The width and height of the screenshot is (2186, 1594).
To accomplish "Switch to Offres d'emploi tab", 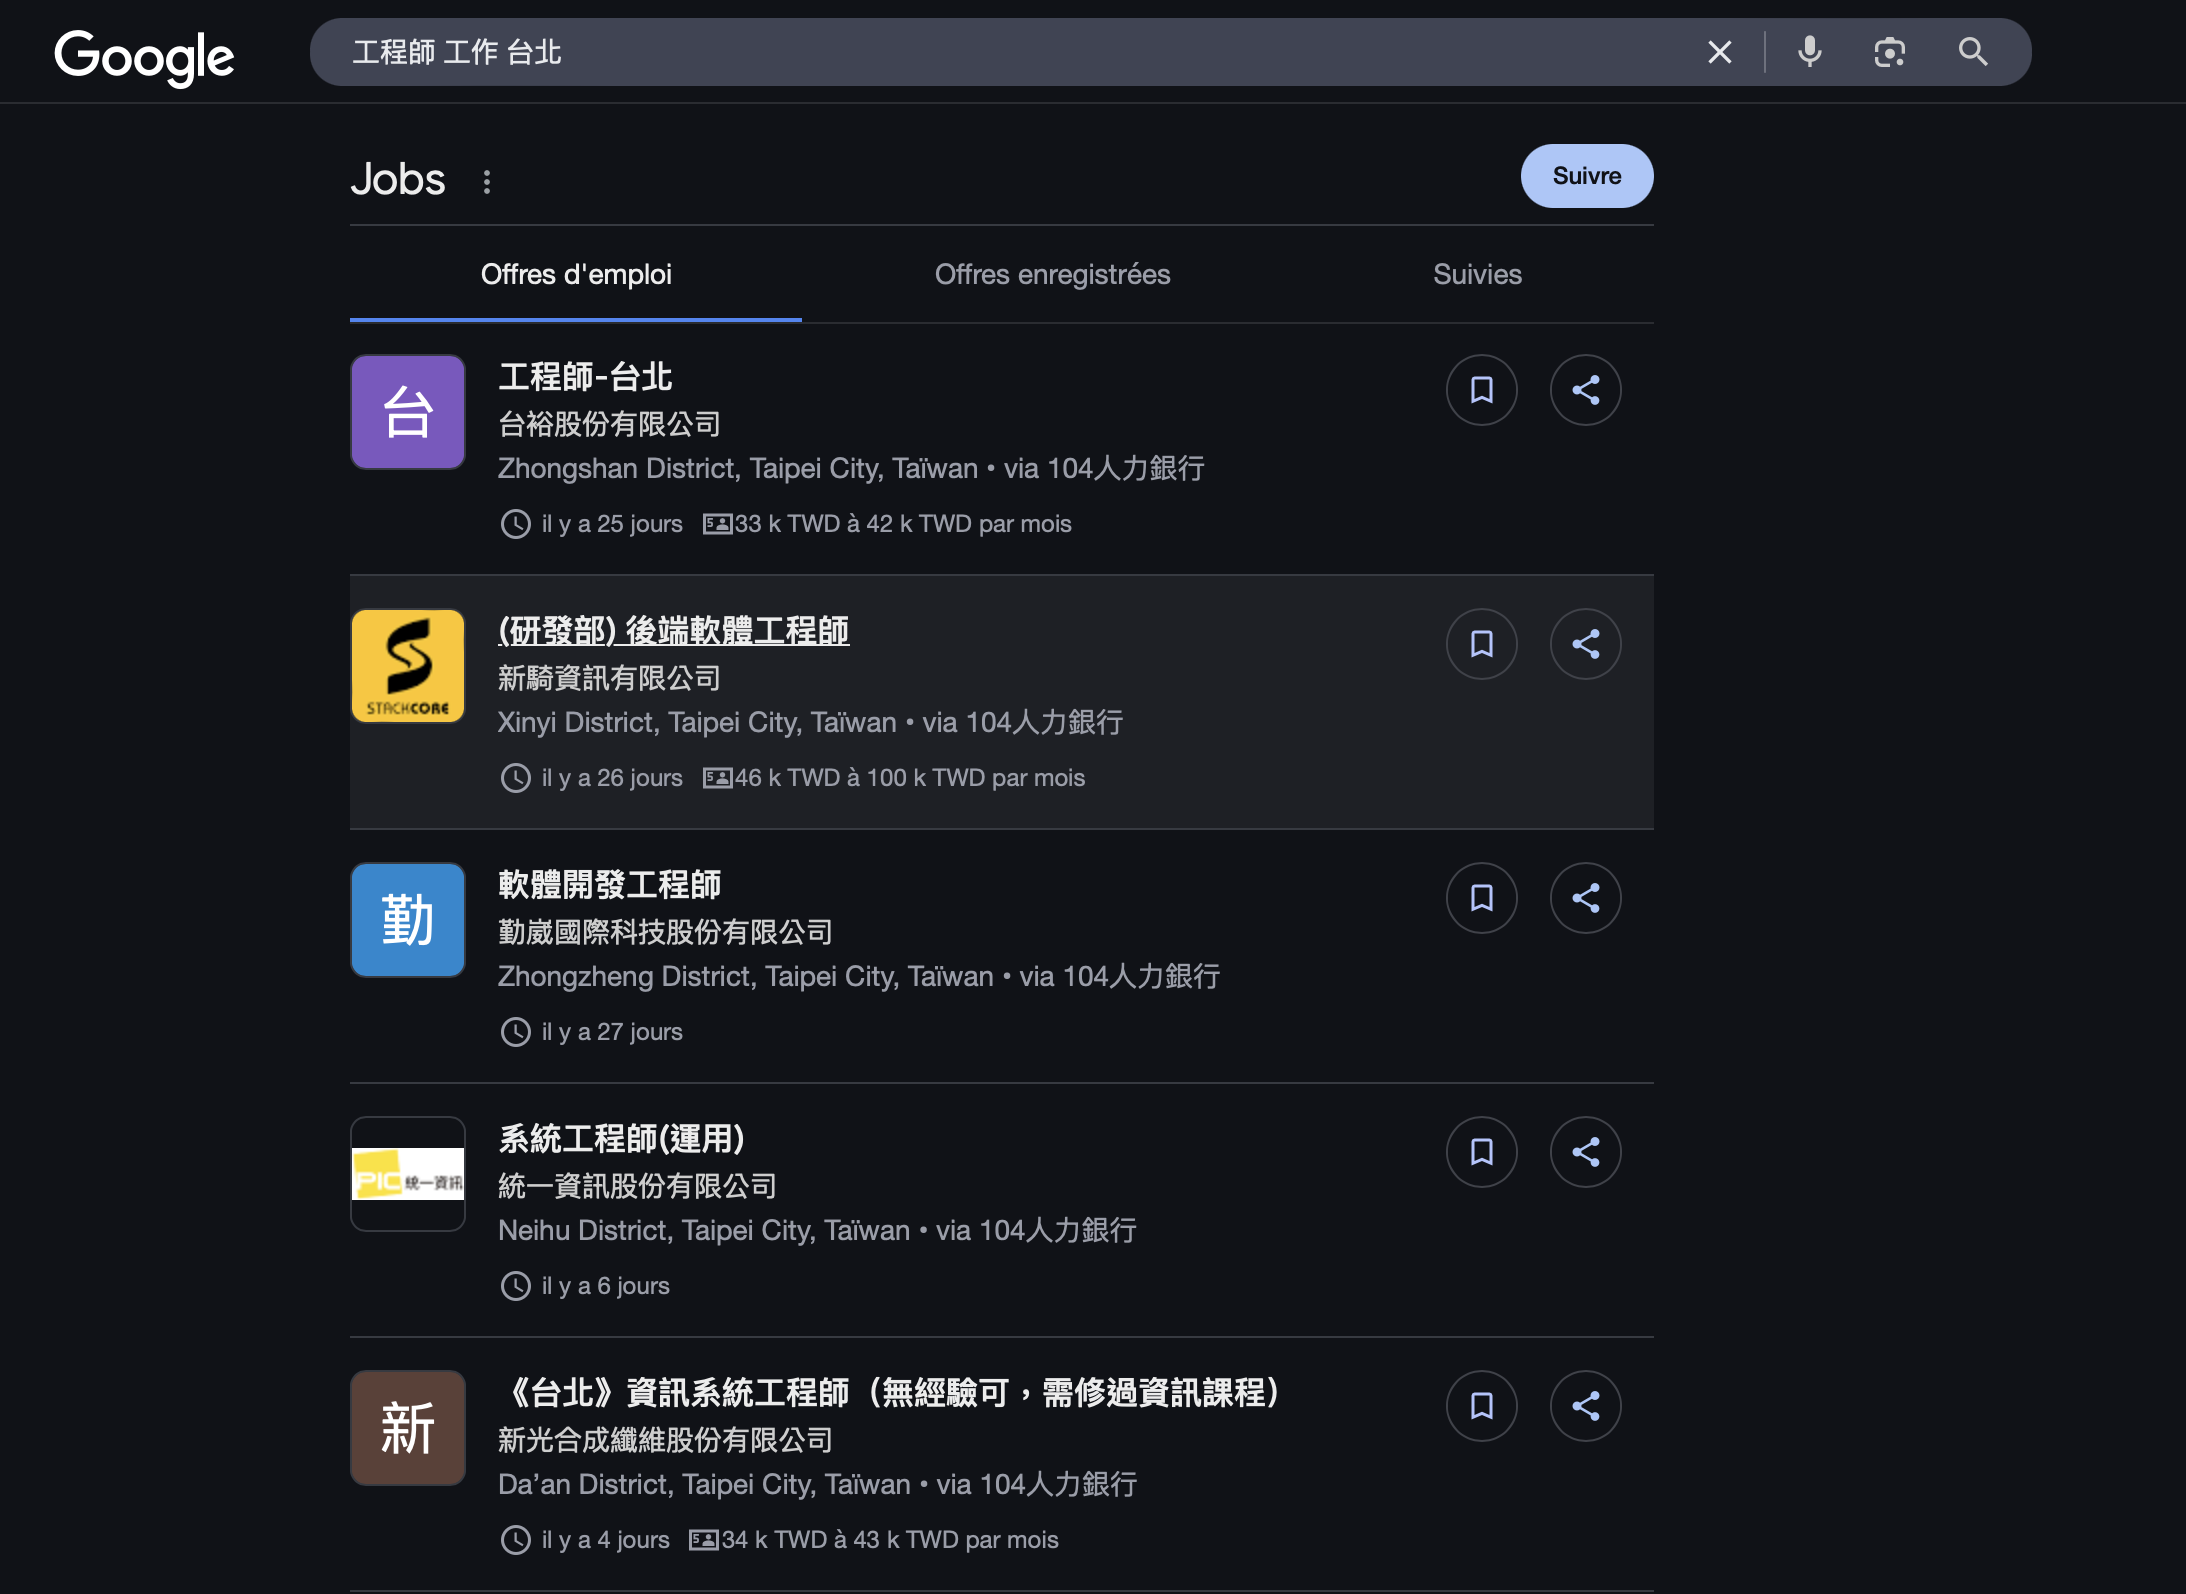I will pyautogui.click(x=576, y=274).
